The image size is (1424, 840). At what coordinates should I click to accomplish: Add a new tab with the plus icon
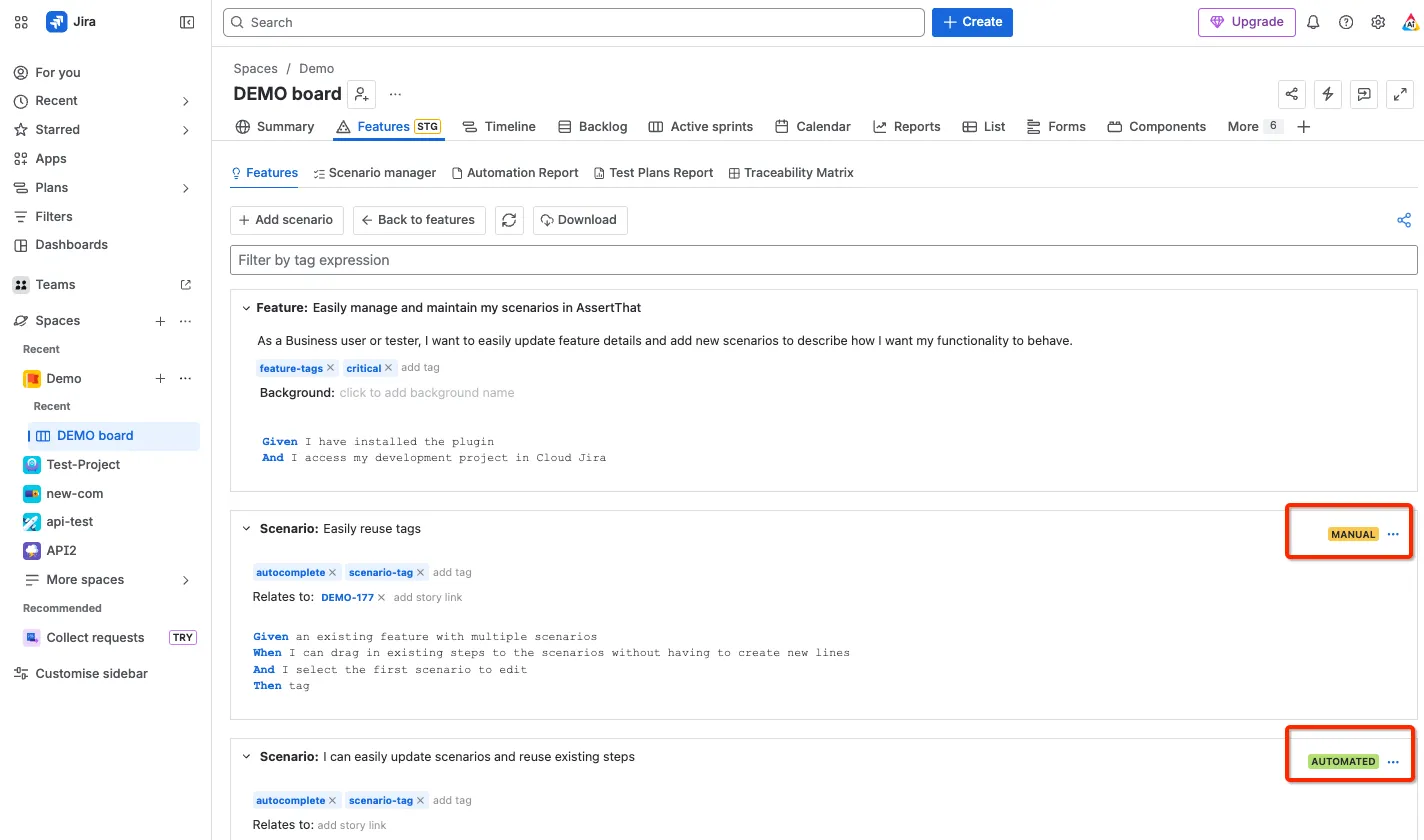(x=1303, y=127)
